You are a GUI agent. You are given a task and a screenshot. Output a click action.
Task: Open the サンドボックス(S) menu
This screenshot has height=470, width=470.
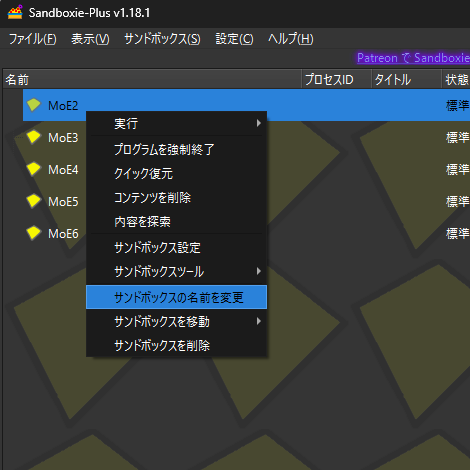click(x=162, y=39)
